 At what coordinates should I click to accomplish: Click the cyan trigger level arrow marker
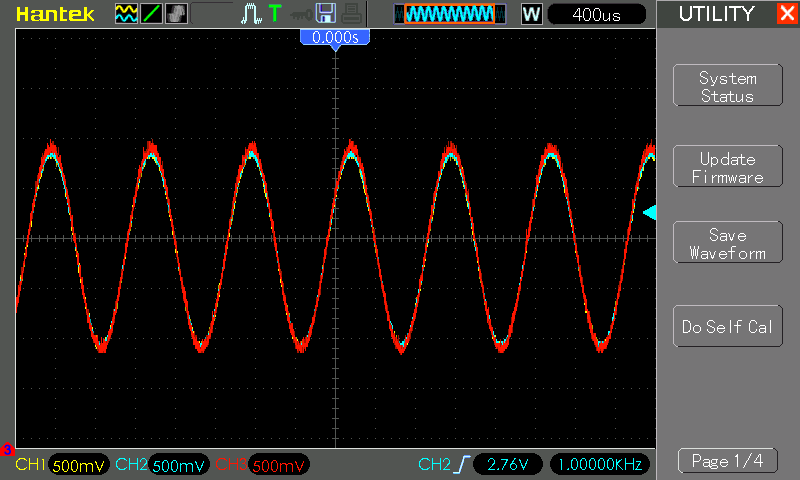[649, 212]
